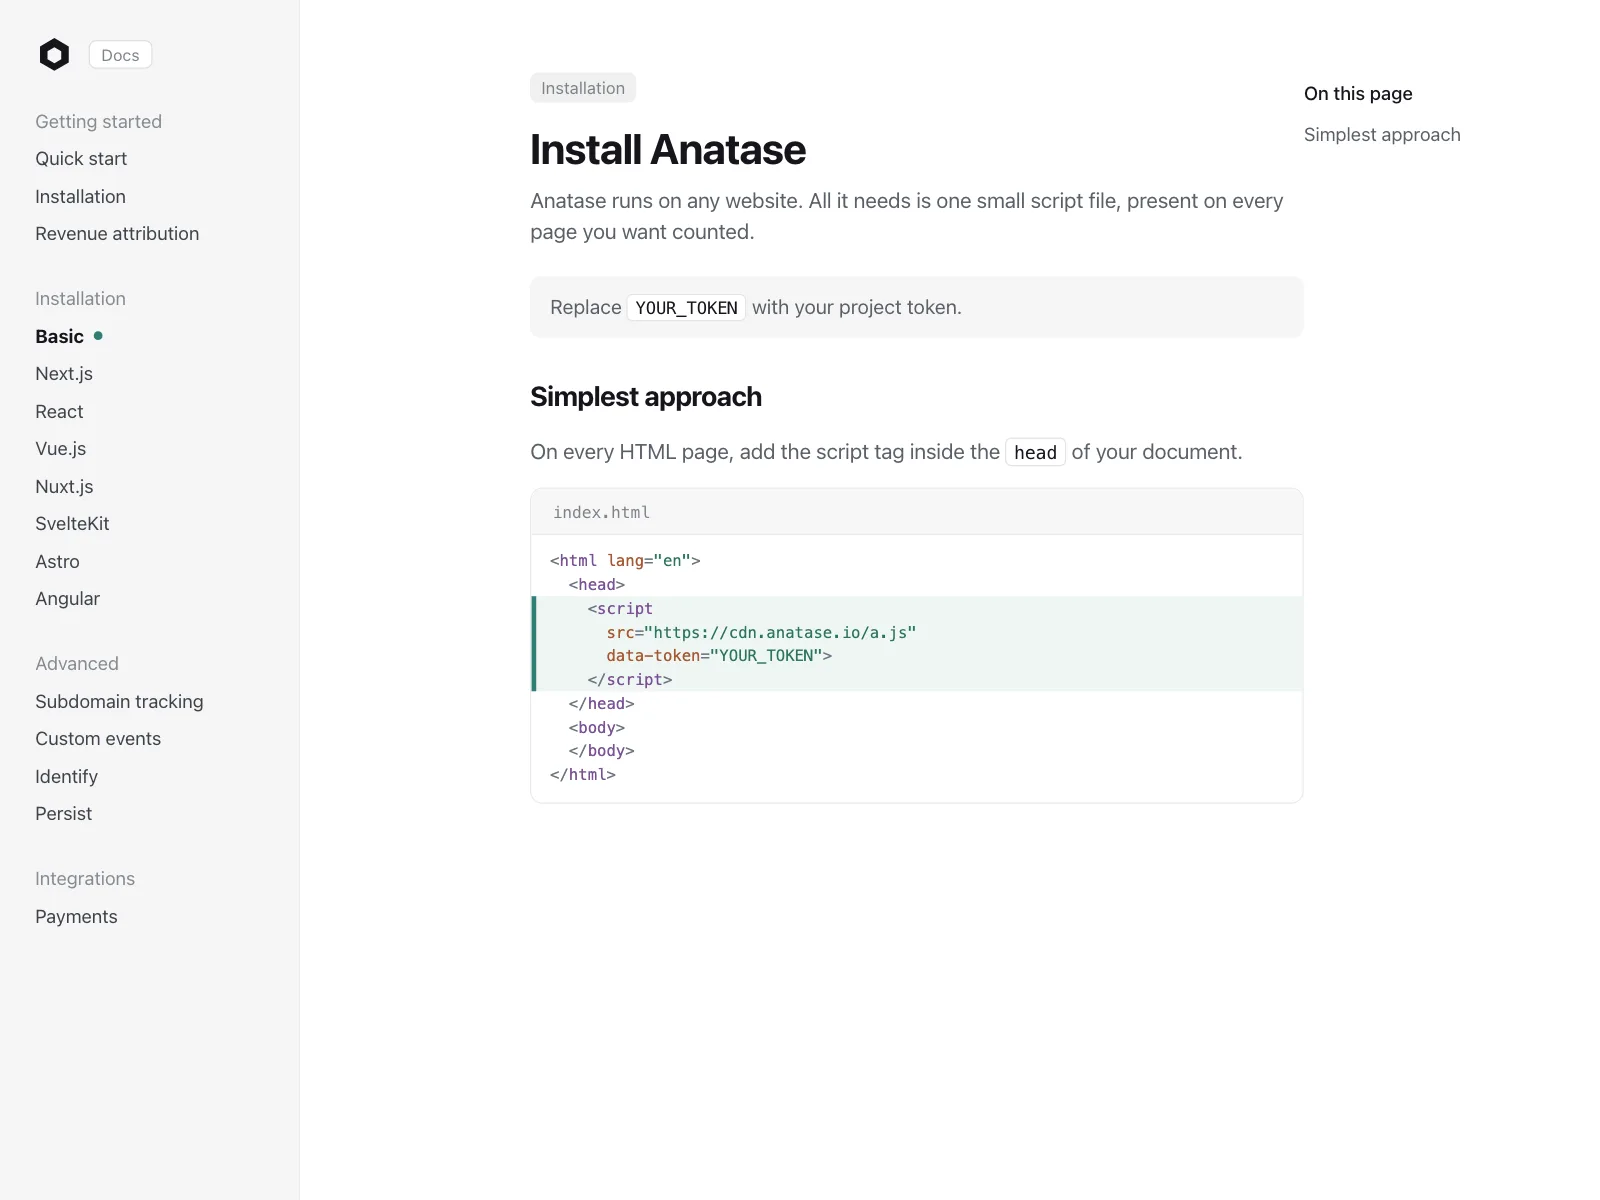Open the Identify page
The height and width of the screenshot is (1200, 1600).
coord(66,777)
